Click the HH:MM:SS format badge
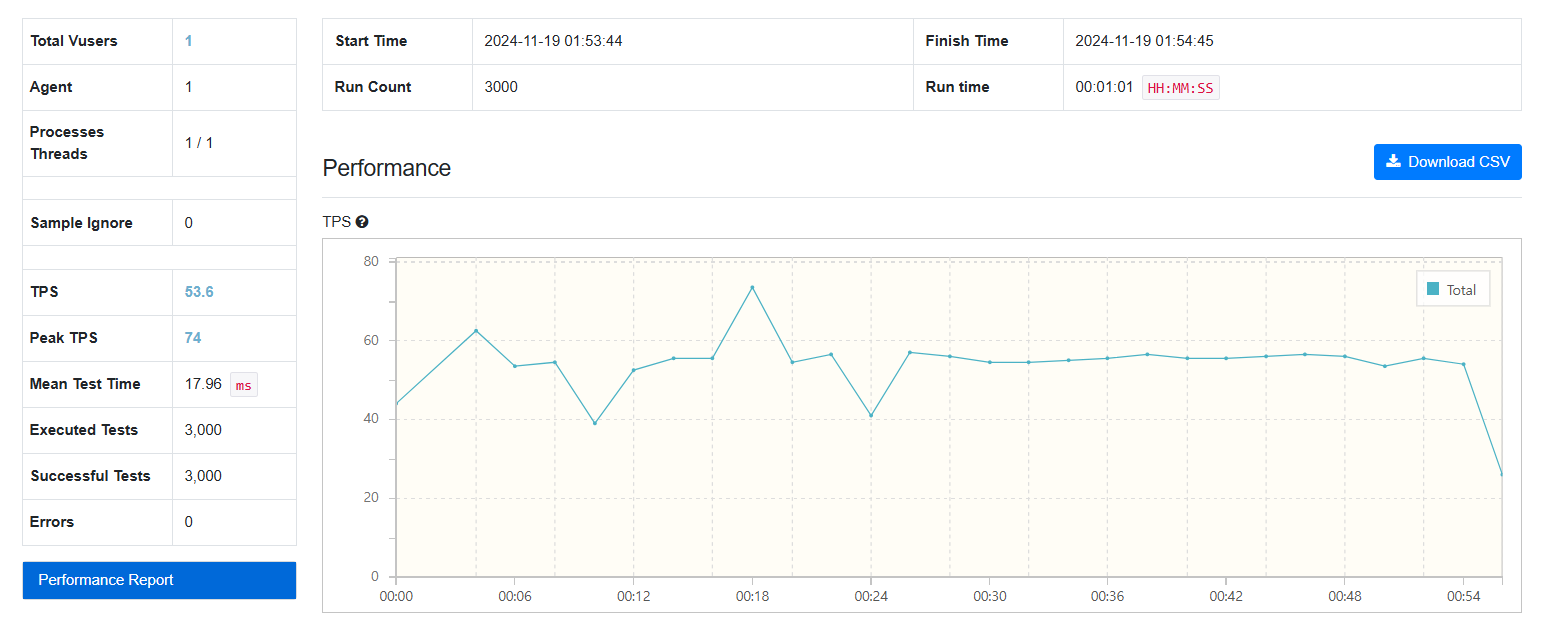The image size is (1556, 625). [1181, 88]
